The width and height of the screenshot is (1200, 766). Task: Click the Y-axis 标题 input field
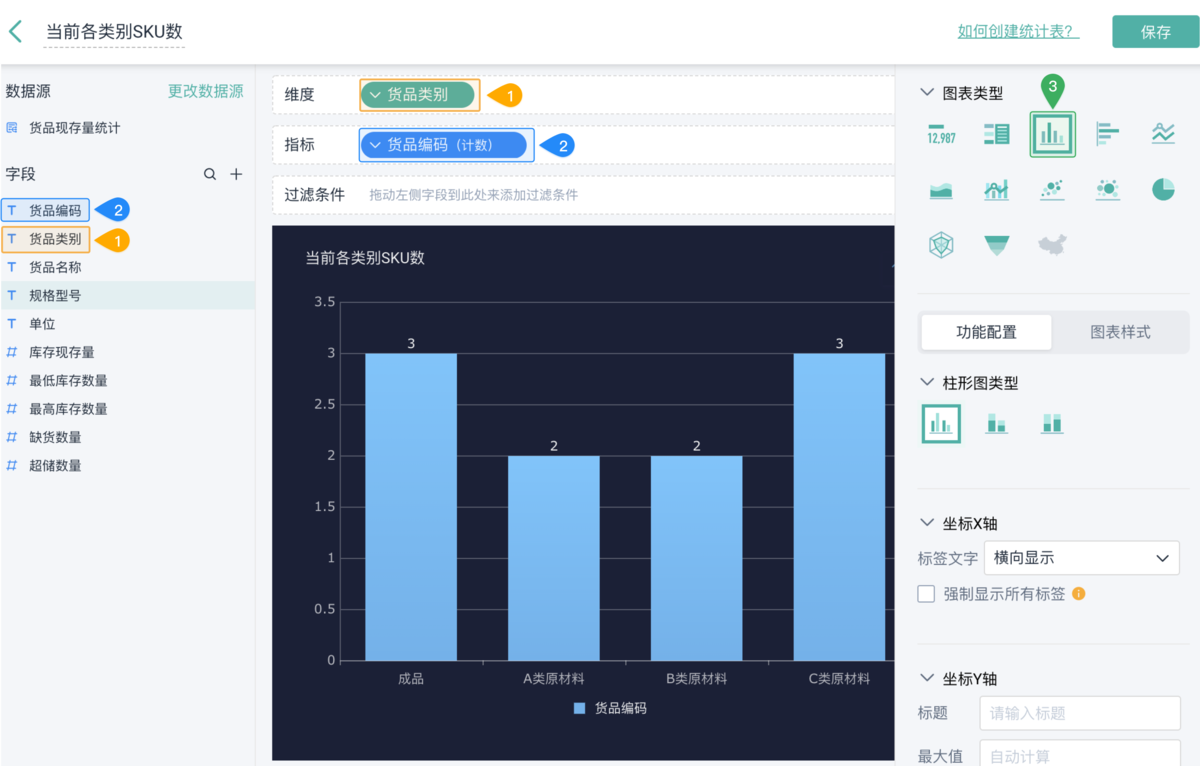coord(1082,713)
